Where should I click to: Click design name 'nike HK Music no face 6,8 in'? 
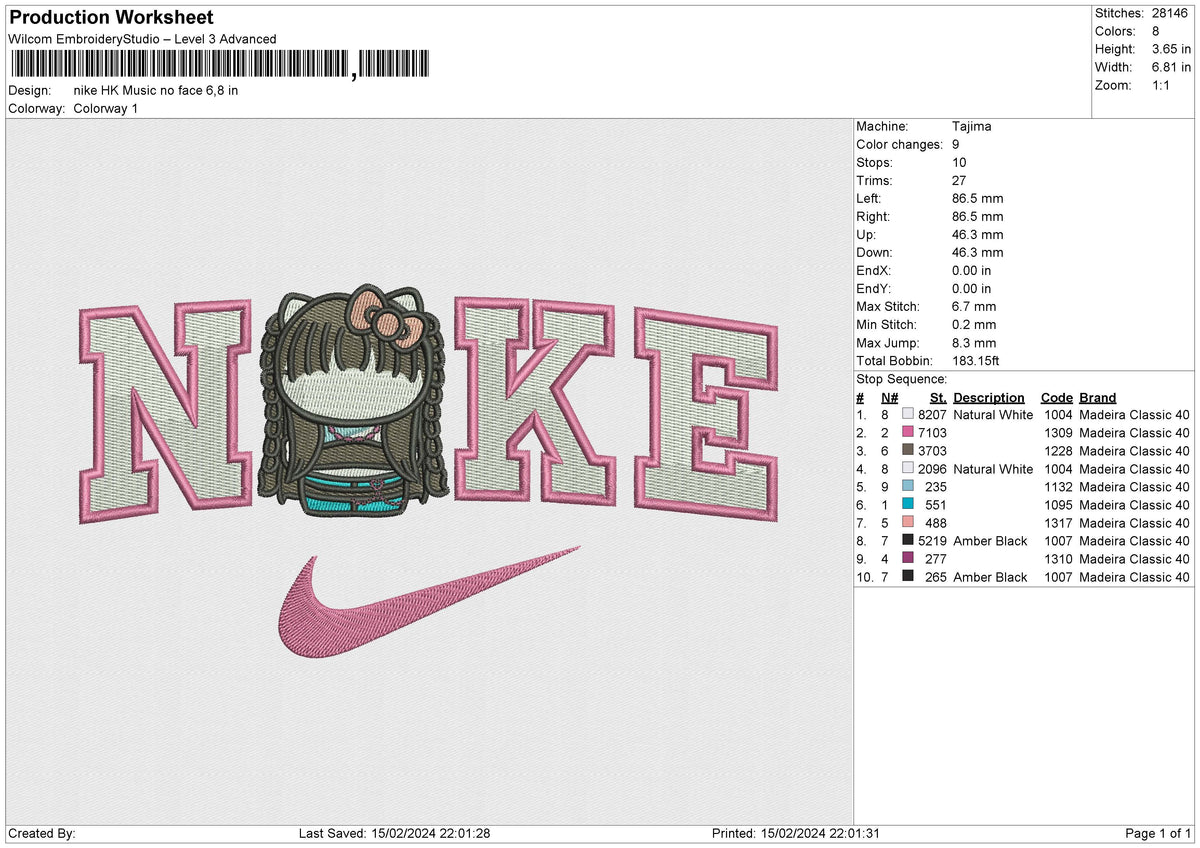pyautogui.click(x=156, y=90)
